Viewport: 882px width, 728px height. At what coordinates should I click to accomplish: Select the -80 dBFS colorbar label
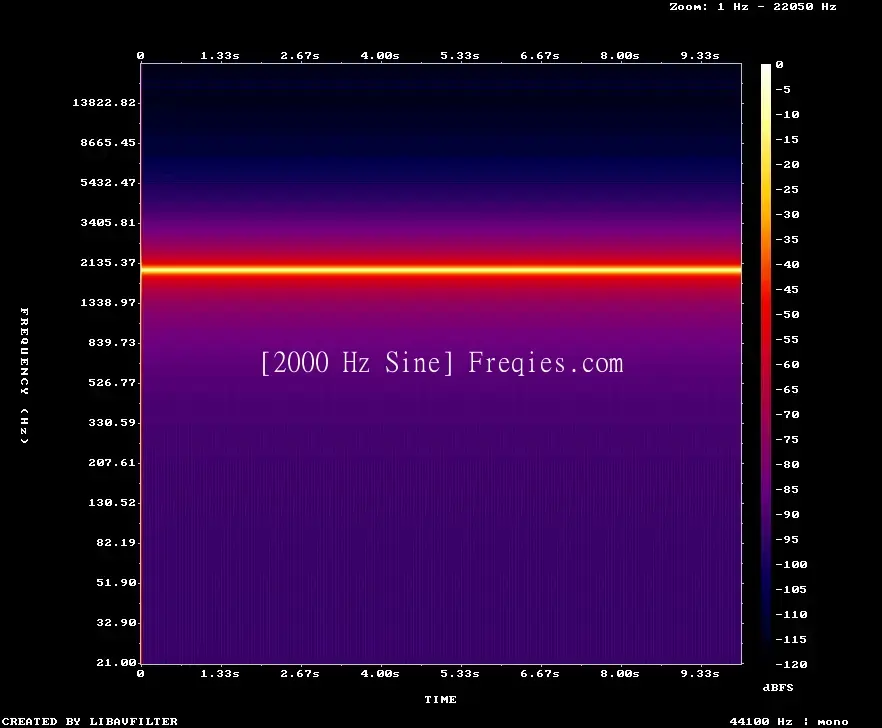[x=787, y=464]
